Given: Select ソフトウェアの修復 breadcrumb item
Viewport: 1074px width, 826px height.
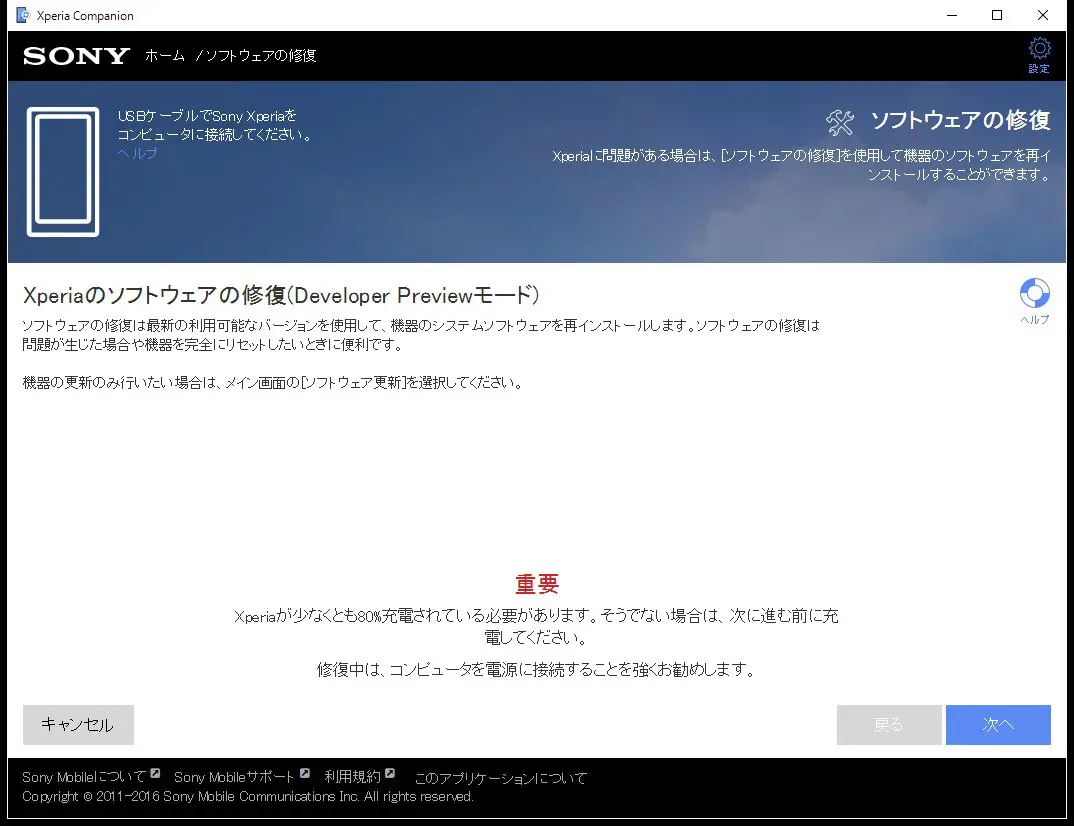Looking at the screenshot, I should coord(261,55).
